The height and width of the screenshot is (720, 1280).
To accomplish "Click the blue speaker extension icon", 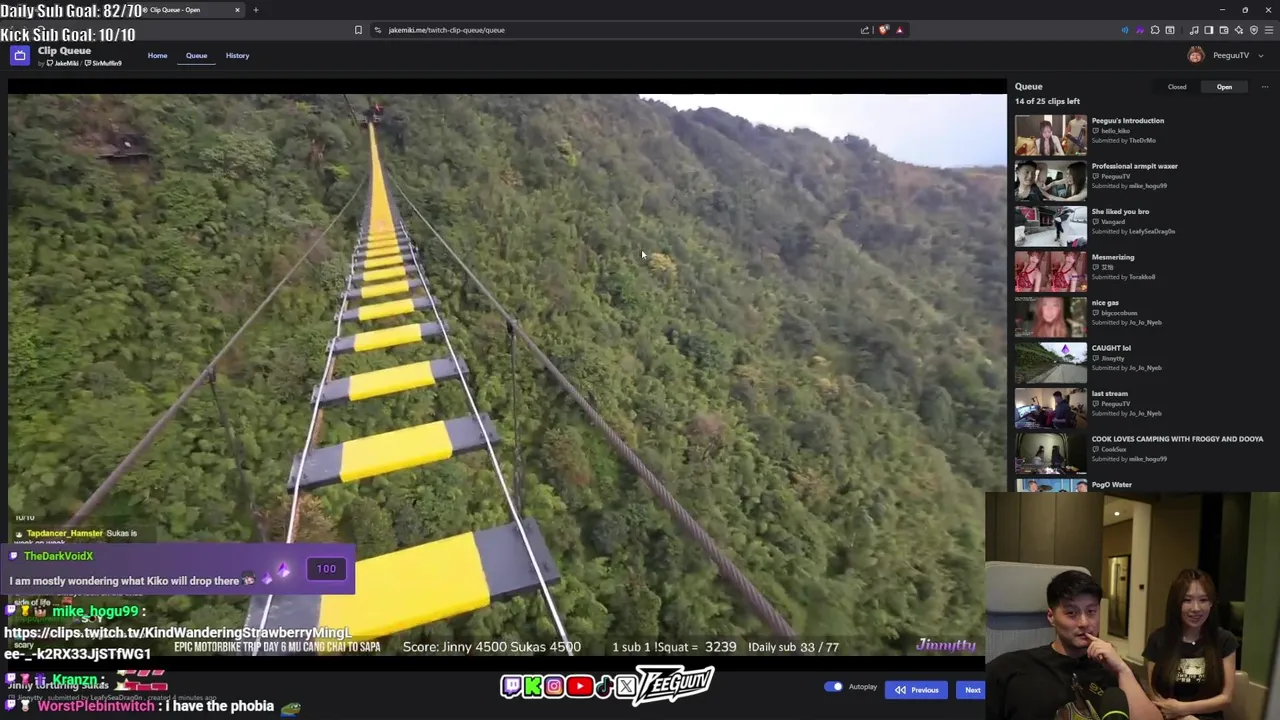I will pyautogui.click(x=1125, y=30).
